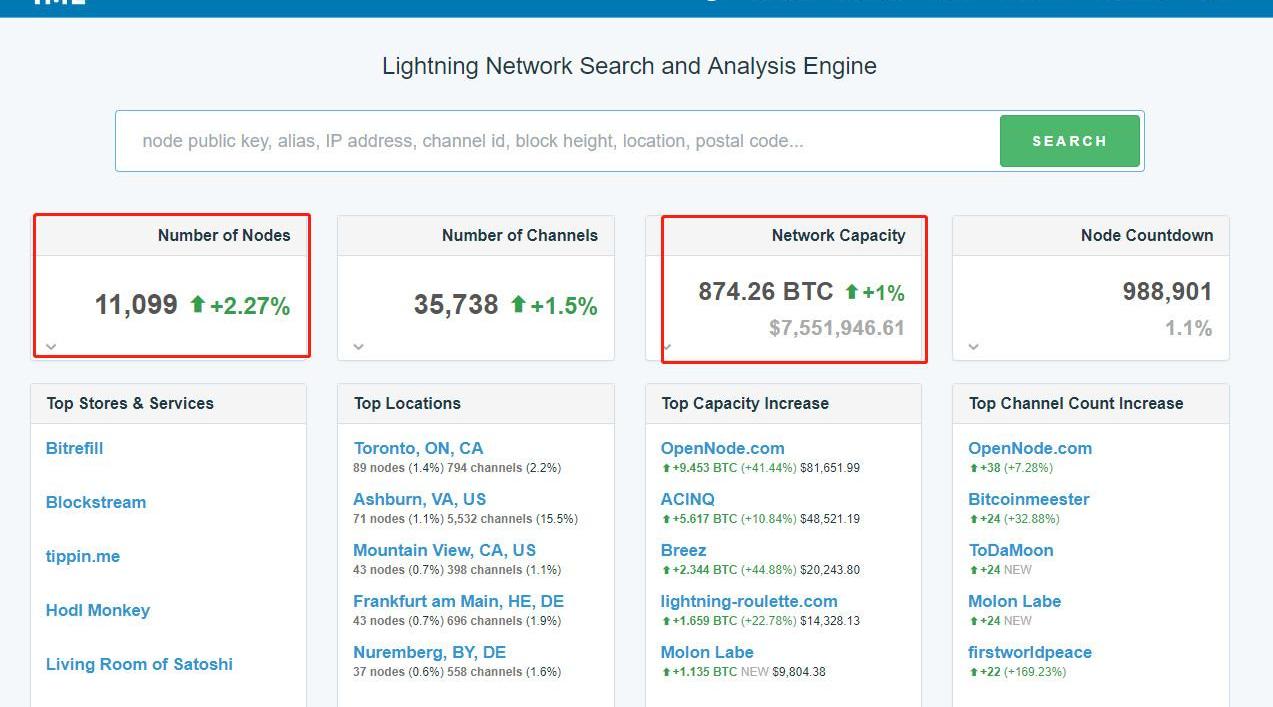Open Living Room of Satoshi link
The height and width of the screenshot is (707, 1273).
[139, 664]
